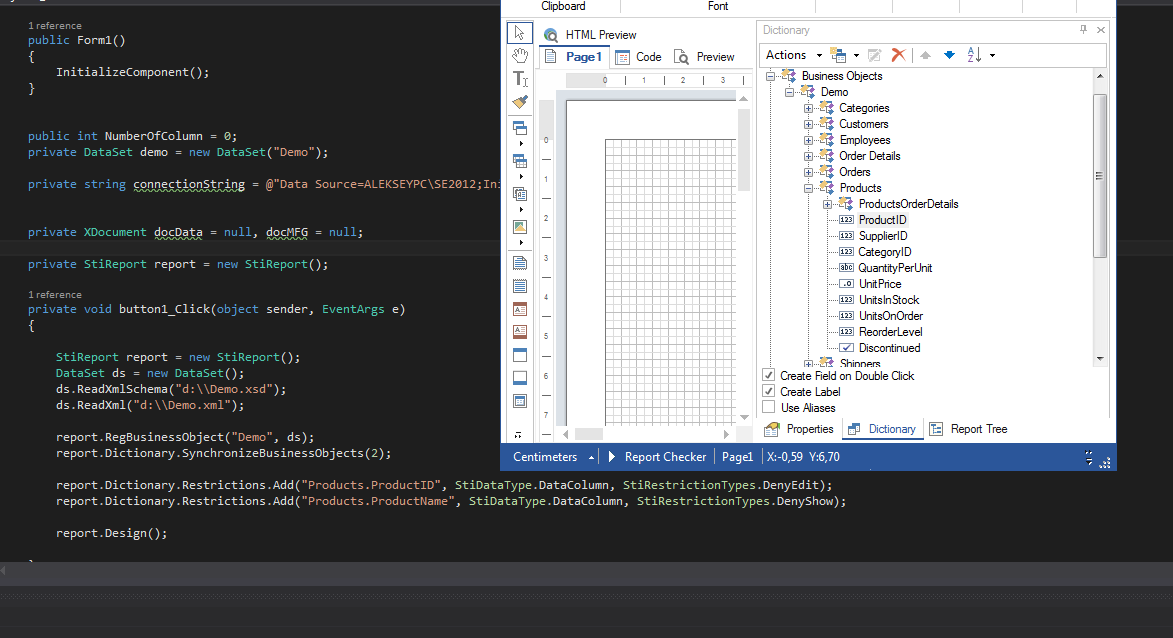1173x638 pixels.
Task: Expand the Order Details node
Action: coord(808,156)
